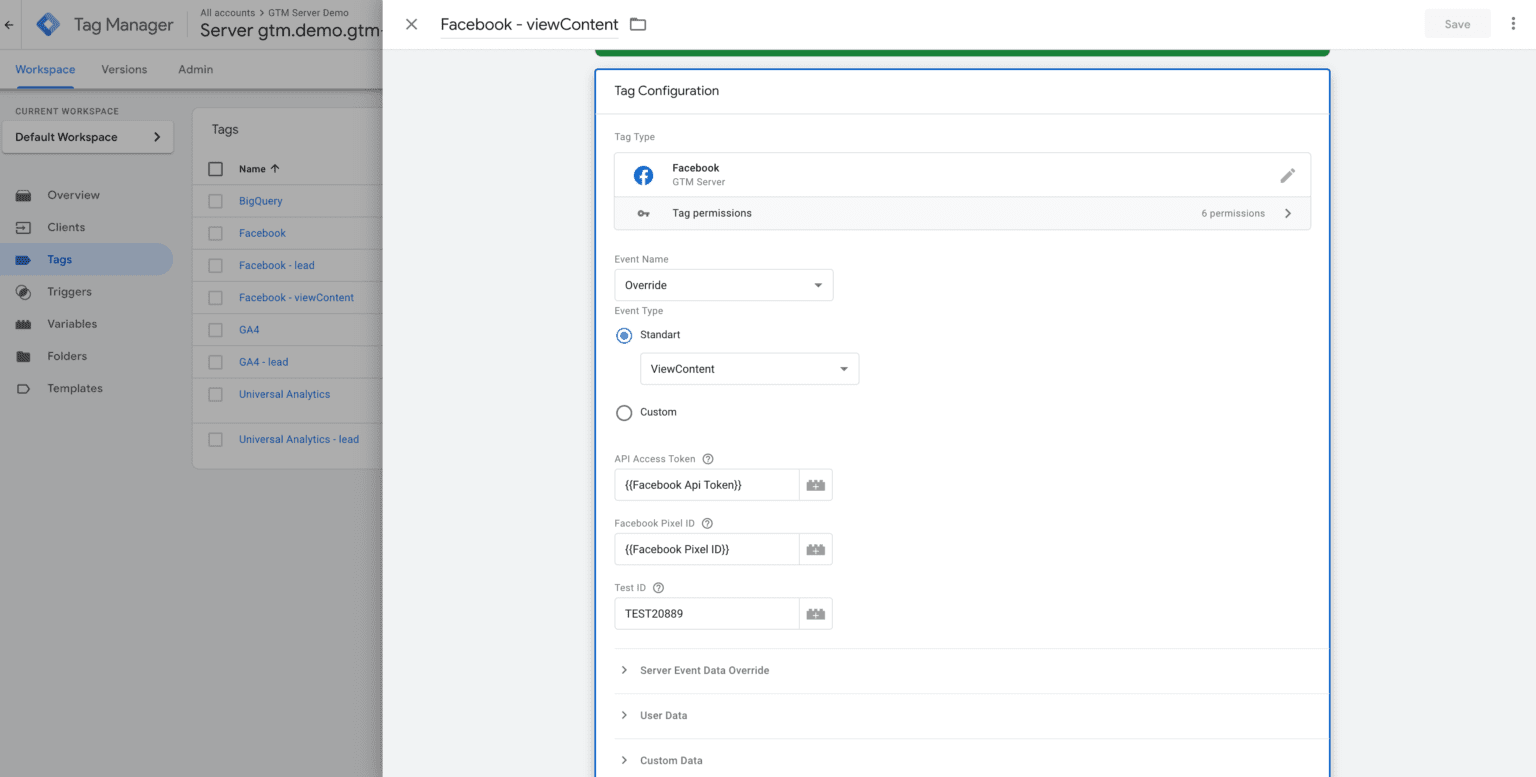Image resolution: width=1536 pixels, height=777 pixels.
Task: Open Clients in the sidebar
Action: 66,227
